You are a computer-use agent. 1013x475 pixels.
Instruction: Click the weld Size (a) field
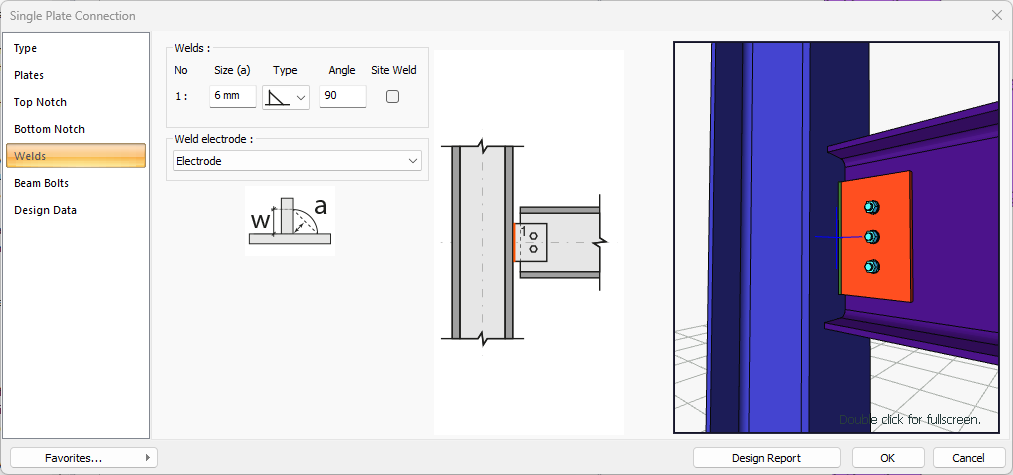point(233,96)
